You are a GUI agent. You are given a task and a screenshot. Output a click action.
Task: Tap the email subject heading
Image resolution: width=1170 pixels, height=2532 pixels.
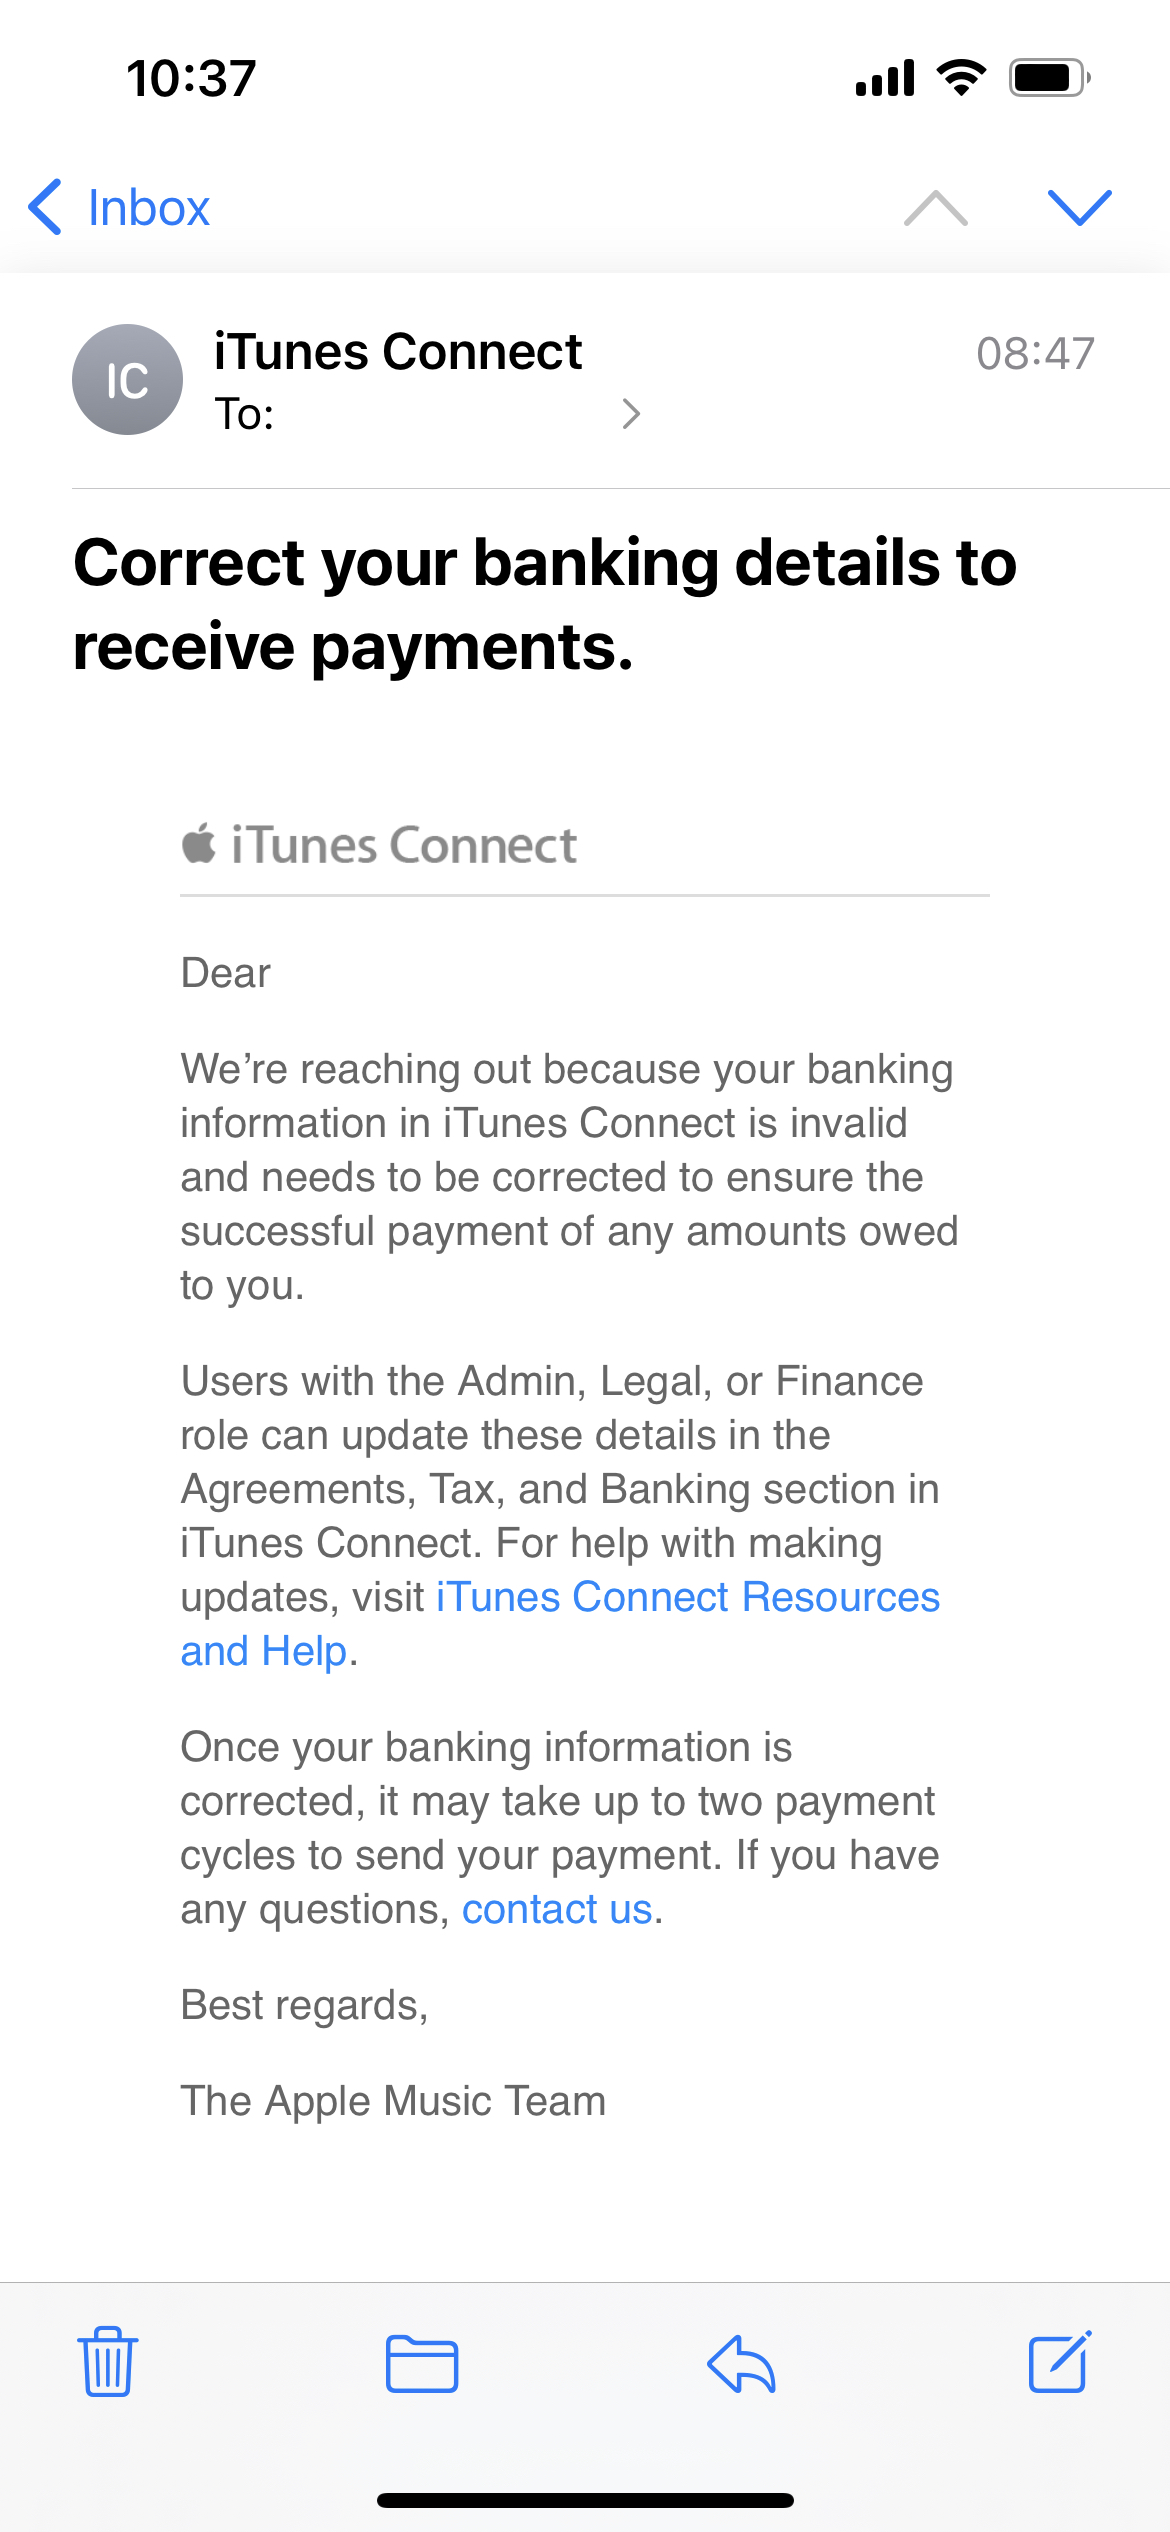(x=545, y=604)
